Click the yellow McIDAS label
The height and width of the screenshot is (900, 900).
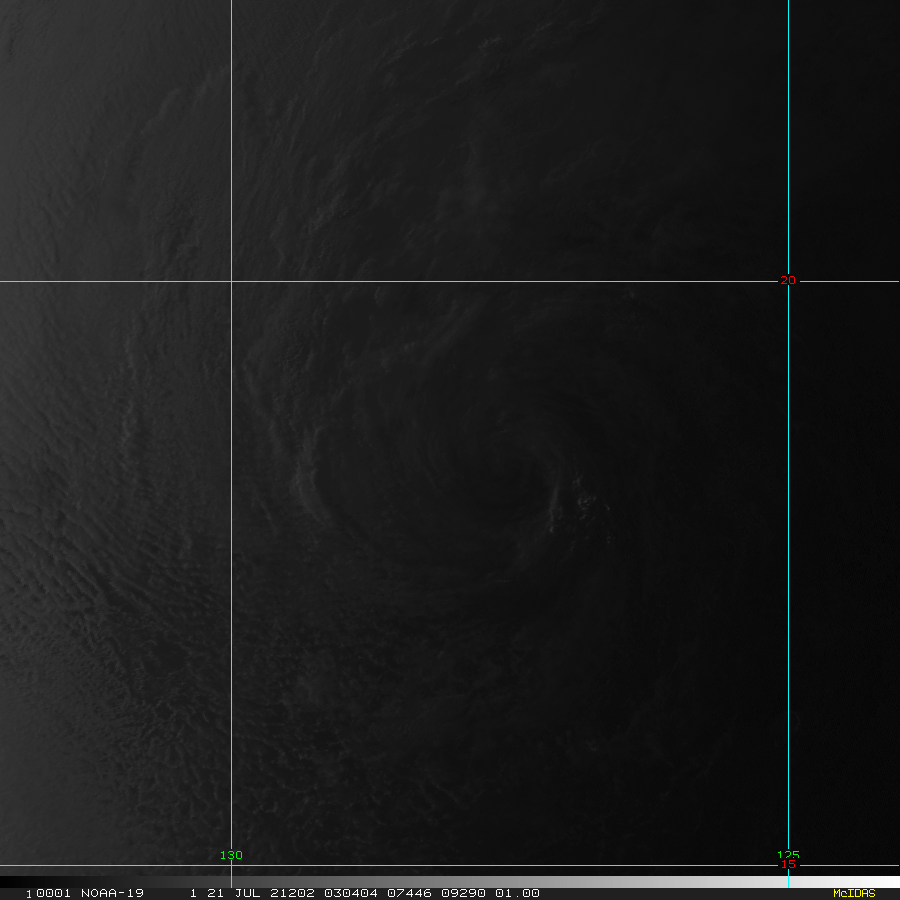point(853,893)
